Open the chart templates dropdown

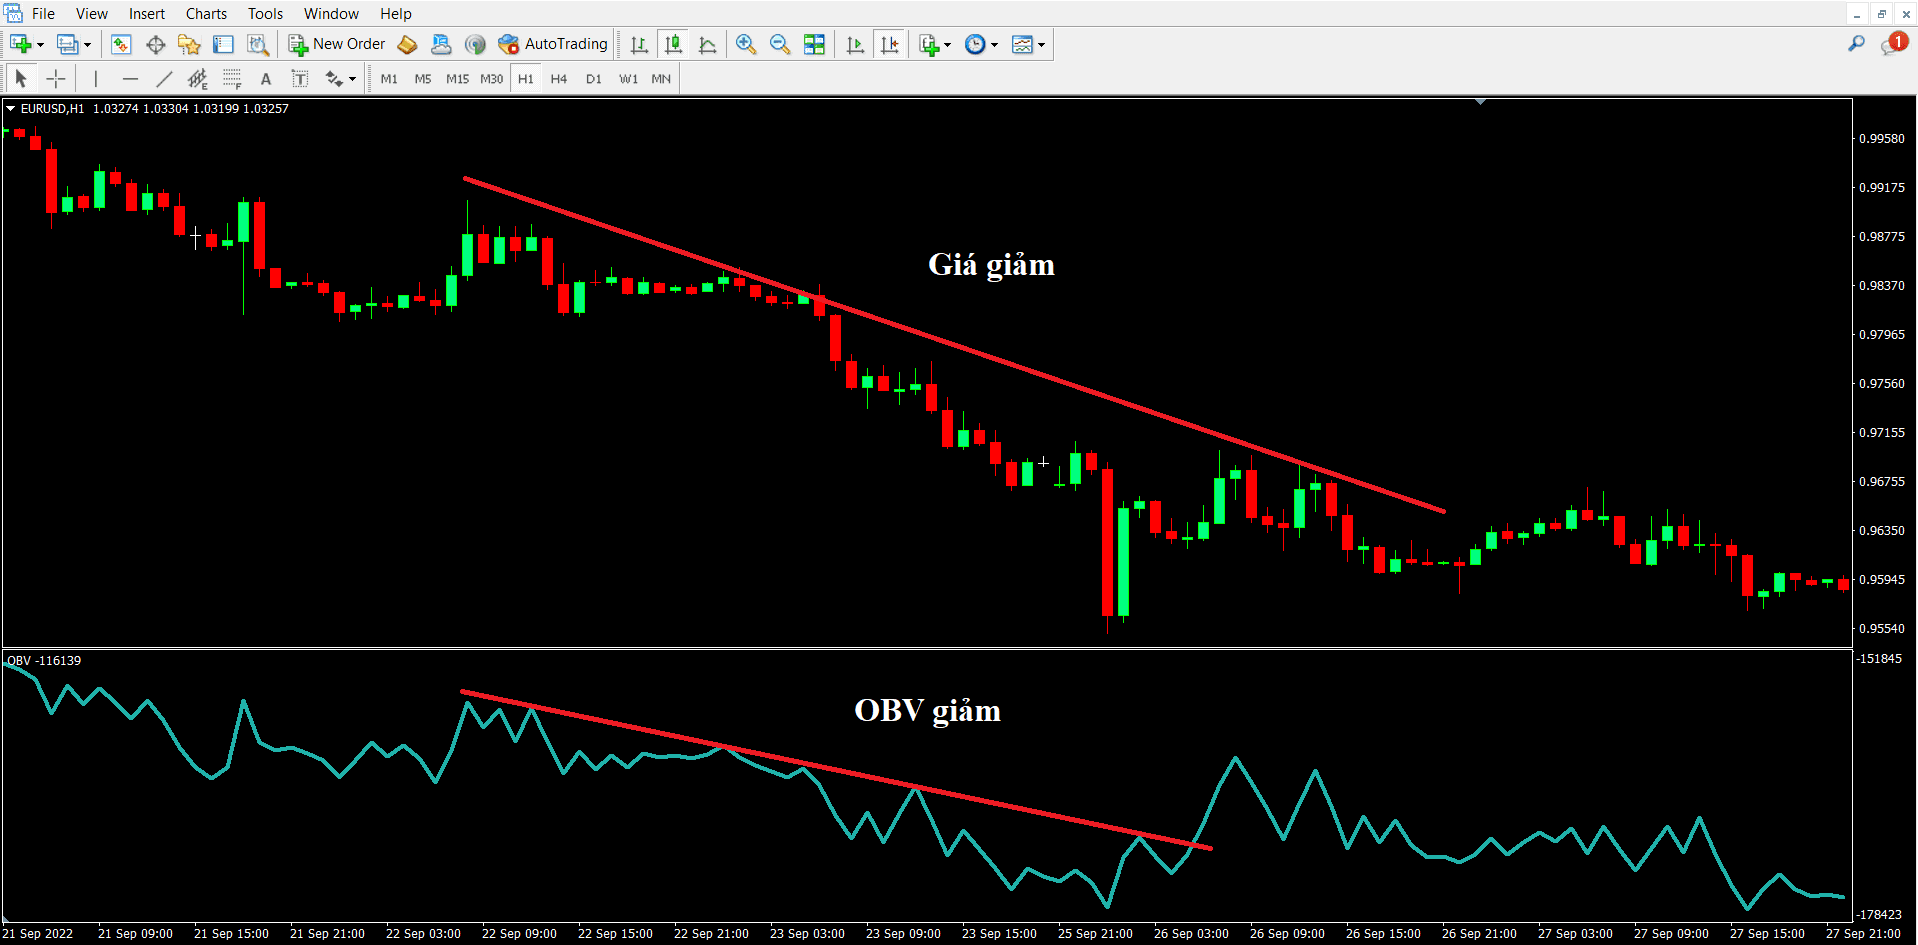pos(1041,45)
